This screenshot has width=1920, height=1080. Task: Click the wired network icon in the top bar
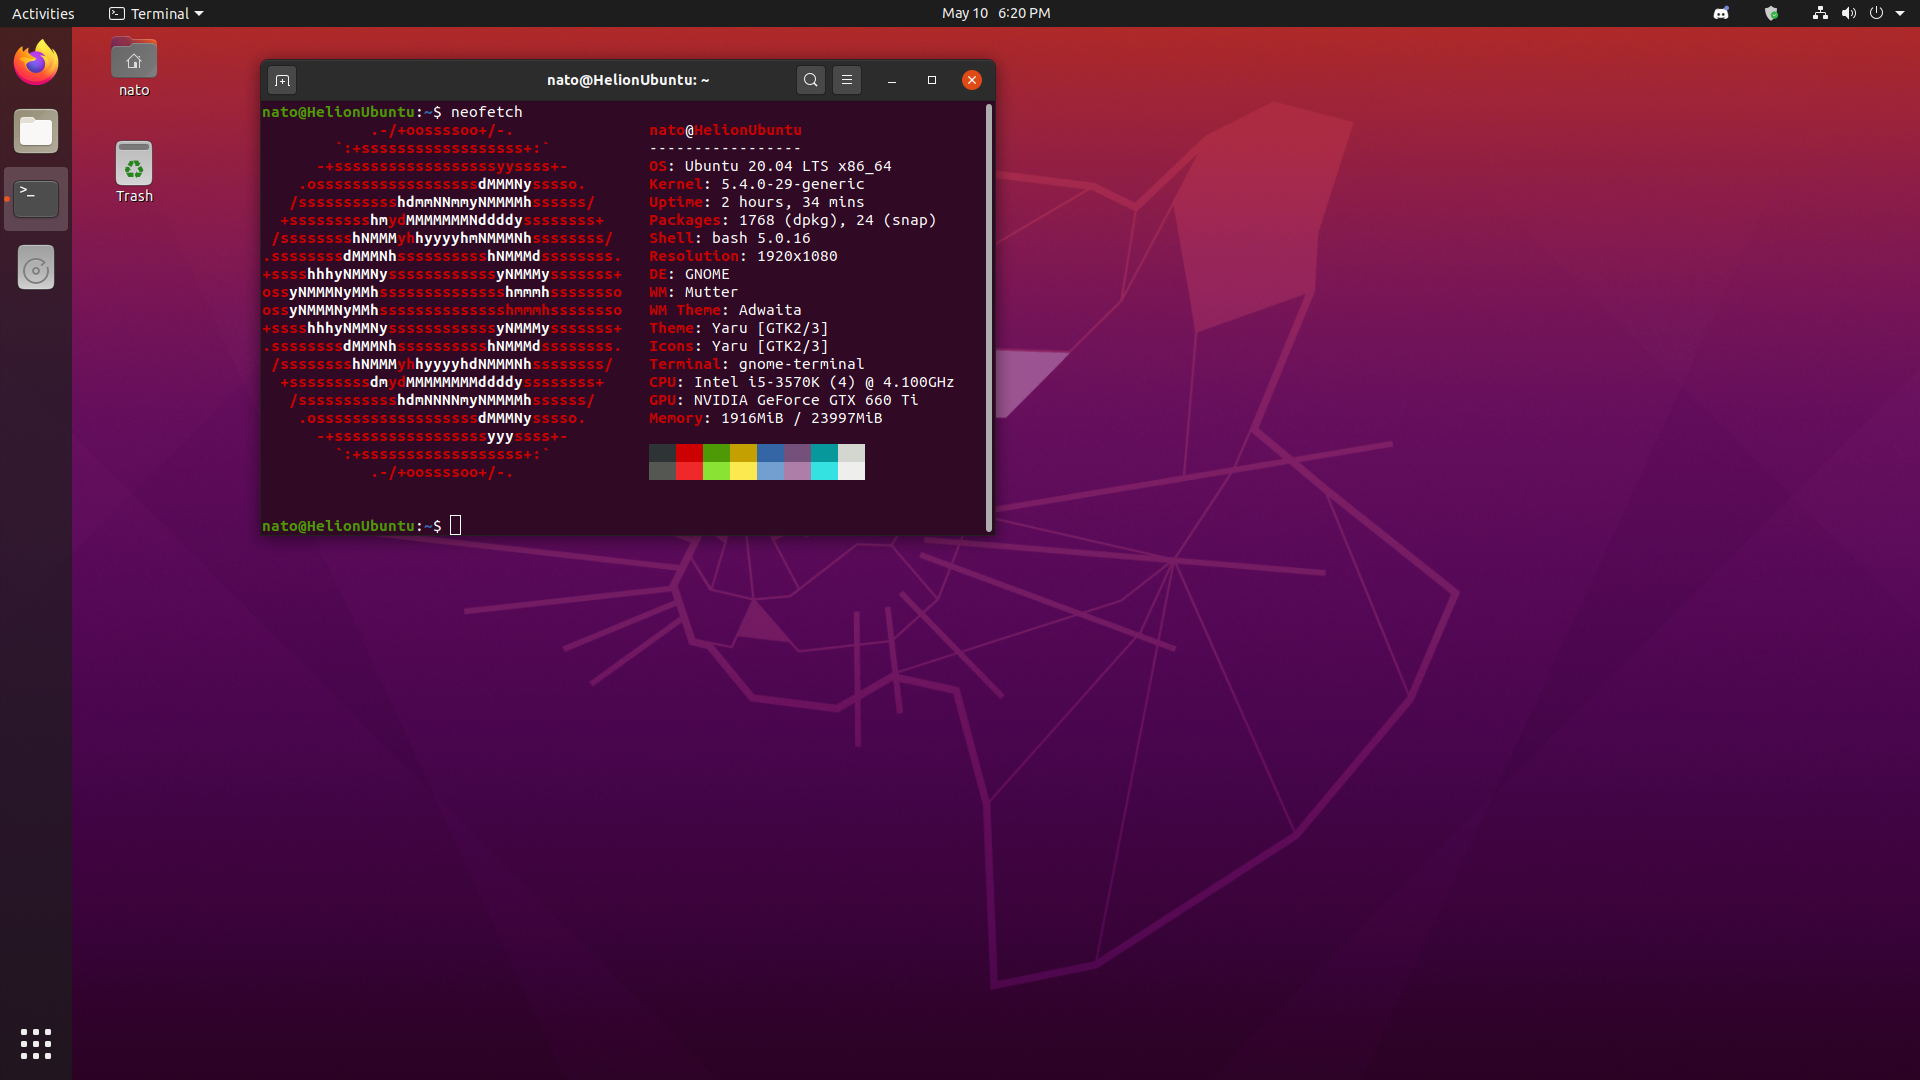(1819, 13)
